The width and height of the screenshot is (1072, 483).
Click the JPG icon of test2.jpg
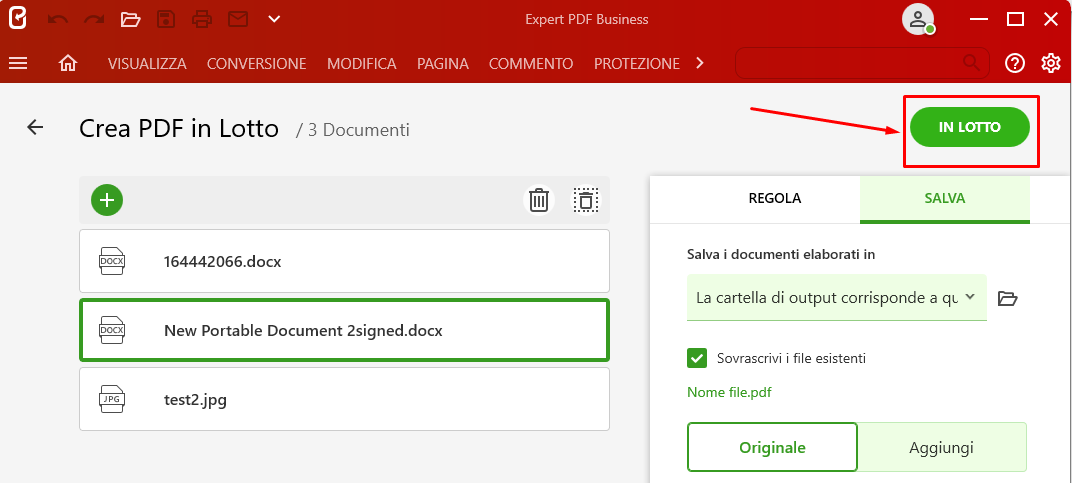[x=112, y=399]
